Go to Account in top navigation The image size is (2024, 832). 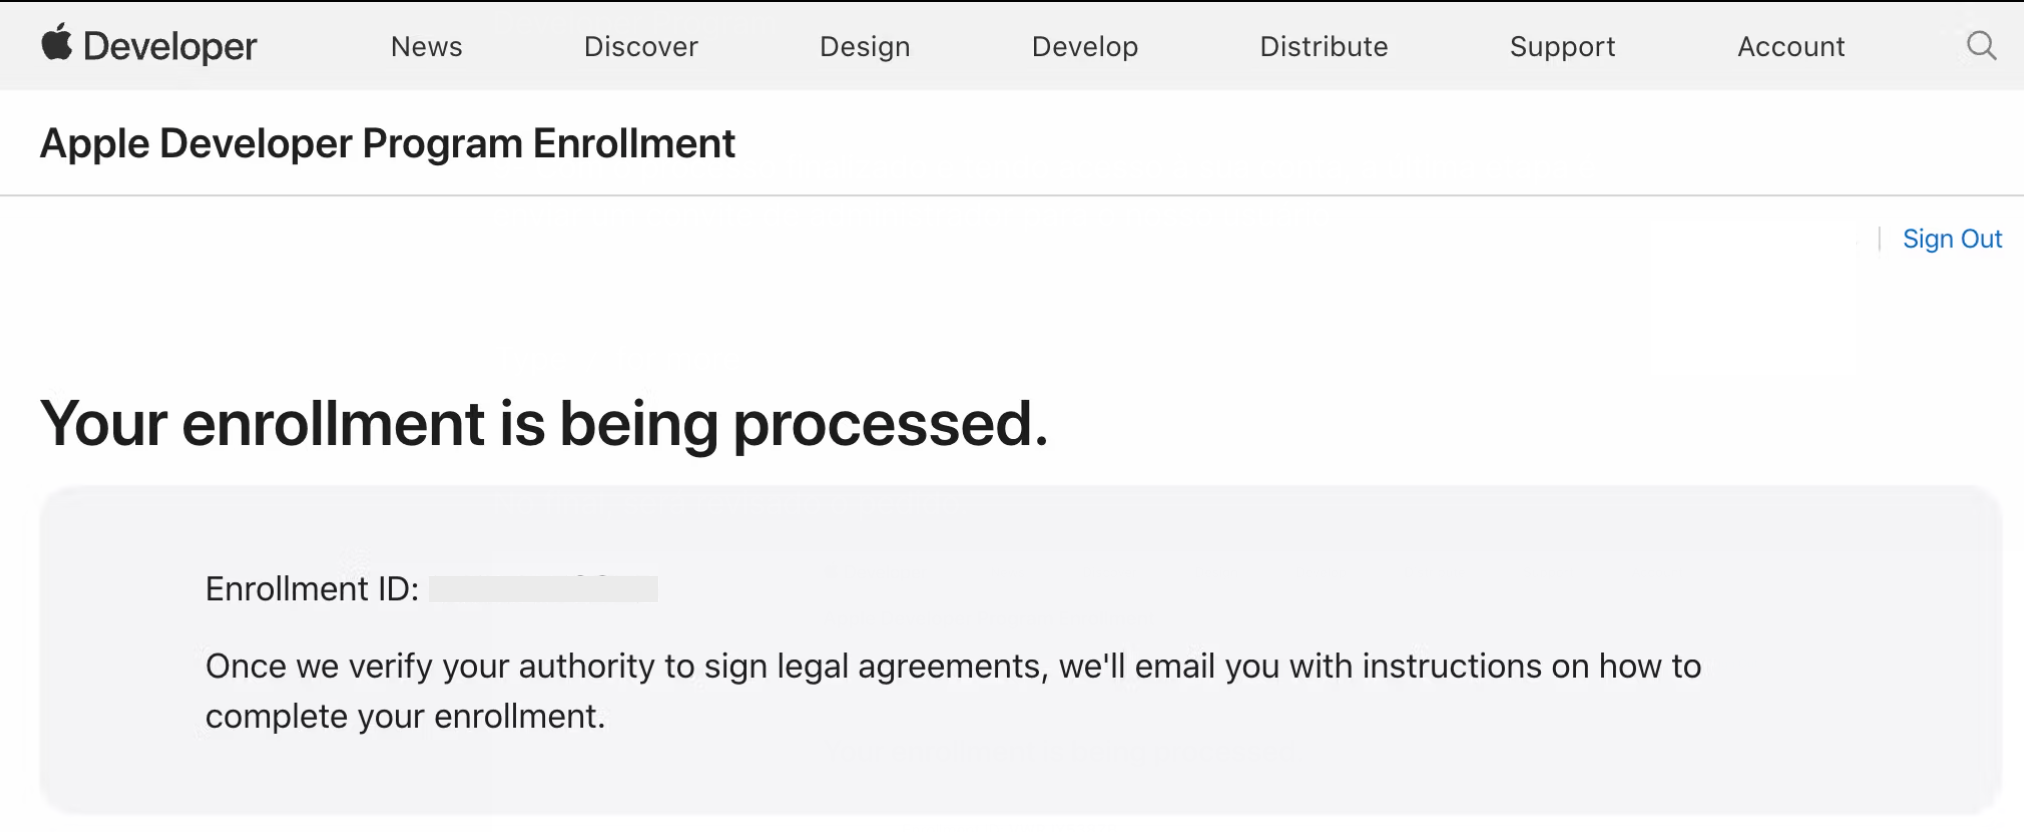(x=1791, y=46)
